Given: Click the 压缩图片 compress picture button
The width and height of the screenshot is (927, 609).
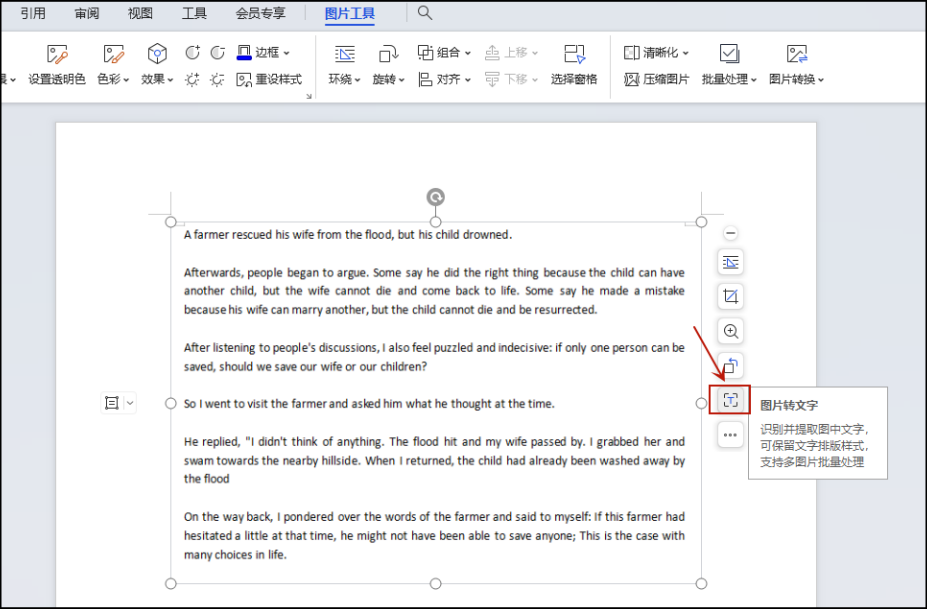Looking at the screenshot, I should (656, 79).
